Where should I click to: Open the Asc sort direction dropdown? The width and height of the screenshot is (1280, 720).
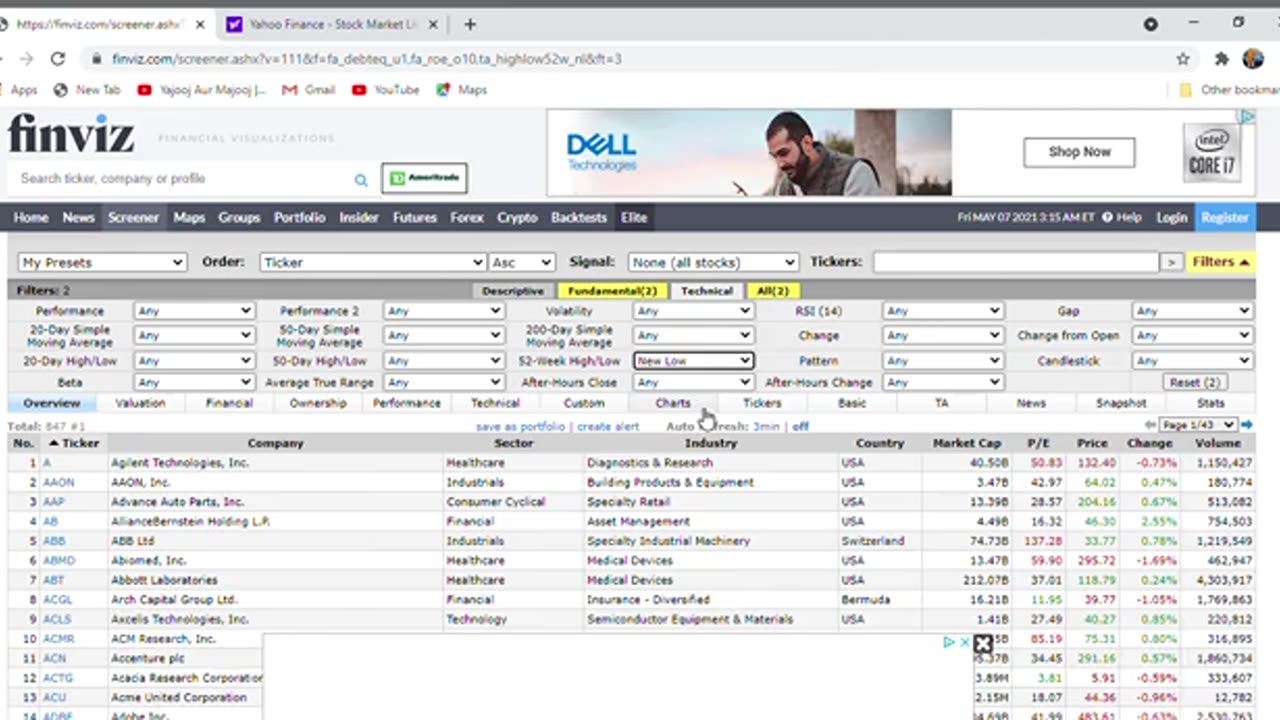[x=521, y=262]
